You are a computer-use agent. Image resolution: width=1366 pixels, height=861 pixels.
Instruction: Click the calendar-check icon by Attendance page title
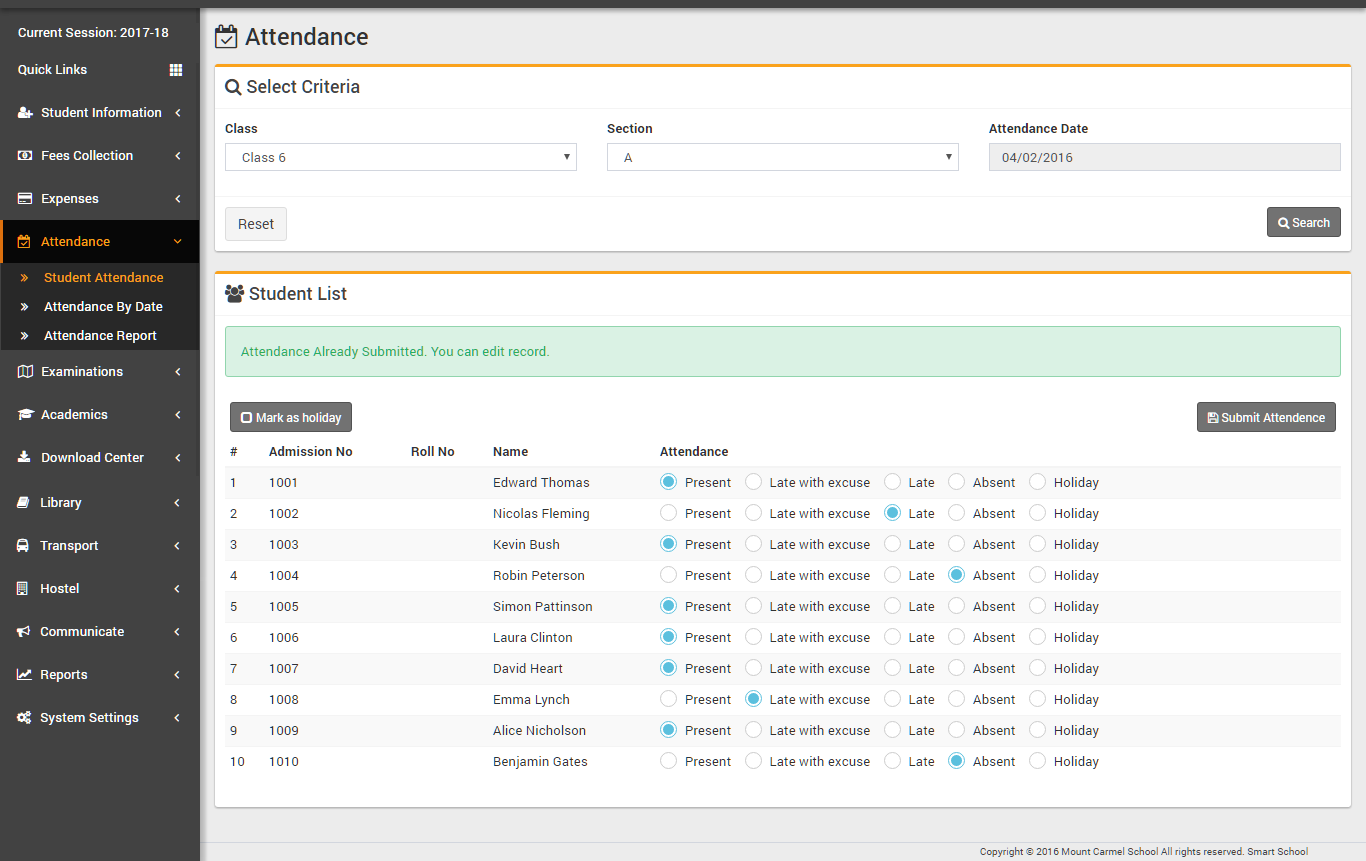(227, 37)
